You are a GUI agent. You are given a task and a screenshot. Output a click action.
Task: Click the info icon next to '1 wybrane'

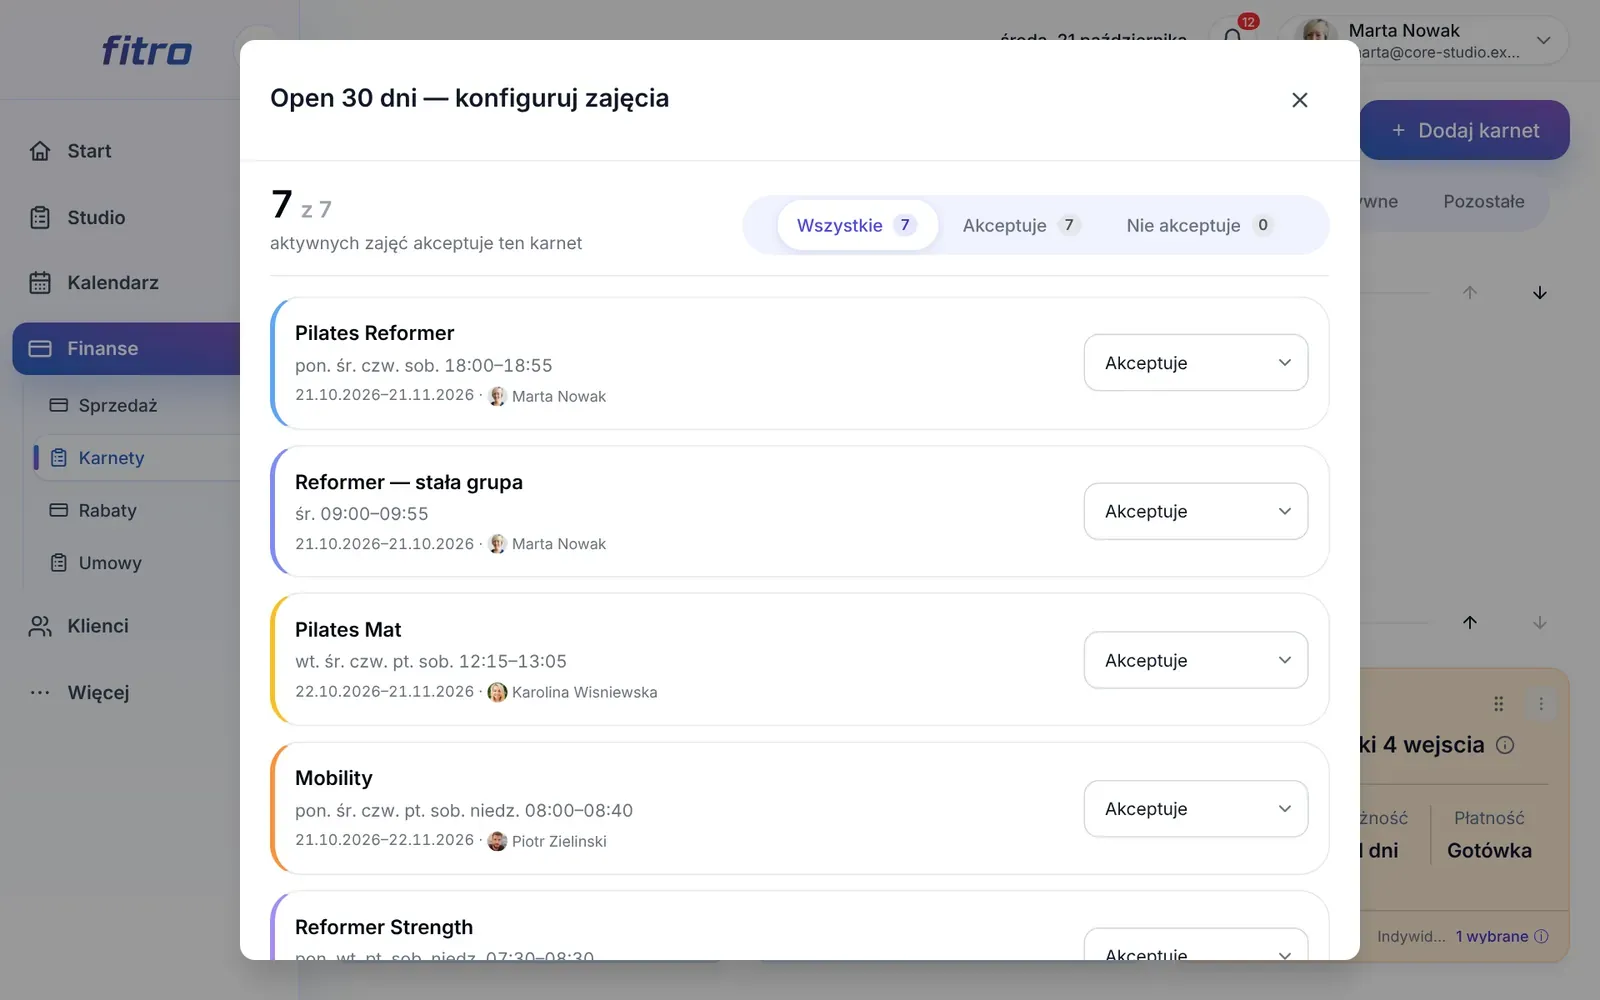[1541, 937]
